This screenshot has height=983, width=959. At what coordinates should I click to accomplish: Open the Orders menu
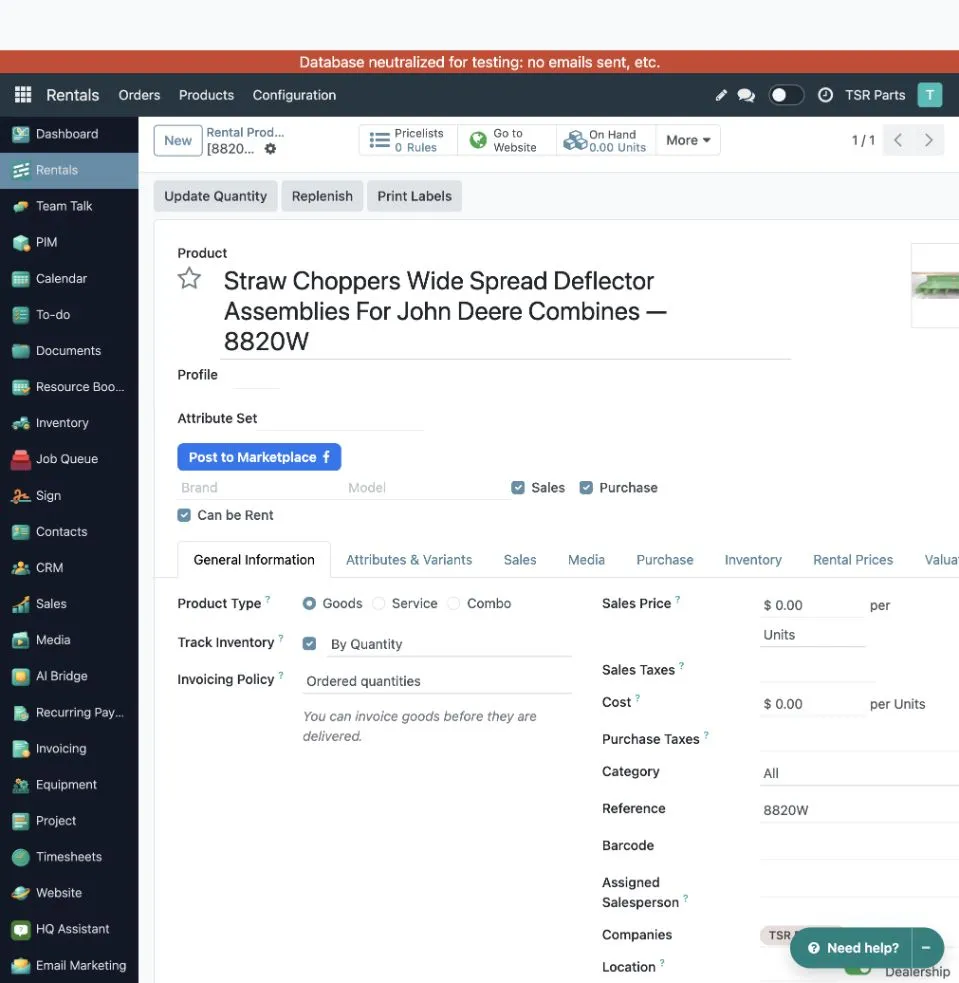point(139,95)
